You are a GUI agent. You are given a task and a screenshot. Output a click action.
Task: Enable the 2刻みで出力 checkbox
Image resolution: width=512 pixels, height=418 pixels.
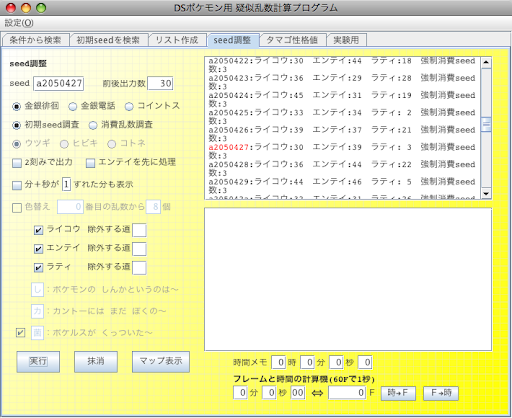coord(17,163)
